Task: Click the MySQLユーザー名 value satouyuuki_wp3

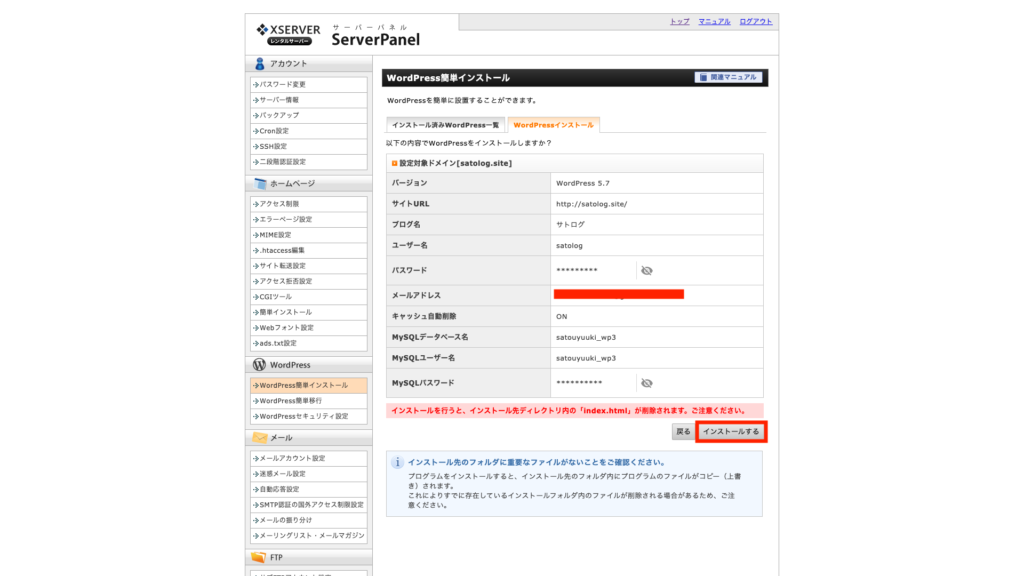Action: pos(586,359)
